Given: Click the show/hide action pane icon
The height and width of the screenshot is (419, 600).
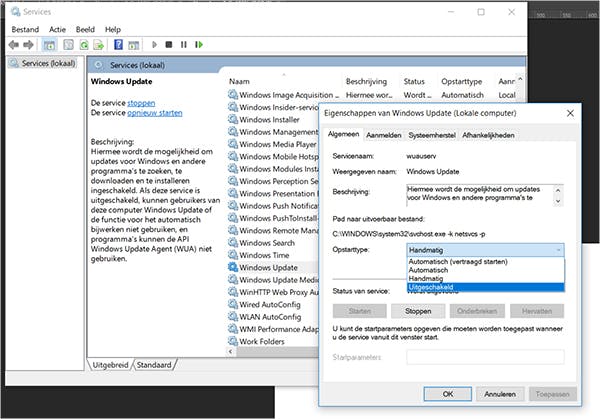Looking at the screenshot, I should pos(133,45).
